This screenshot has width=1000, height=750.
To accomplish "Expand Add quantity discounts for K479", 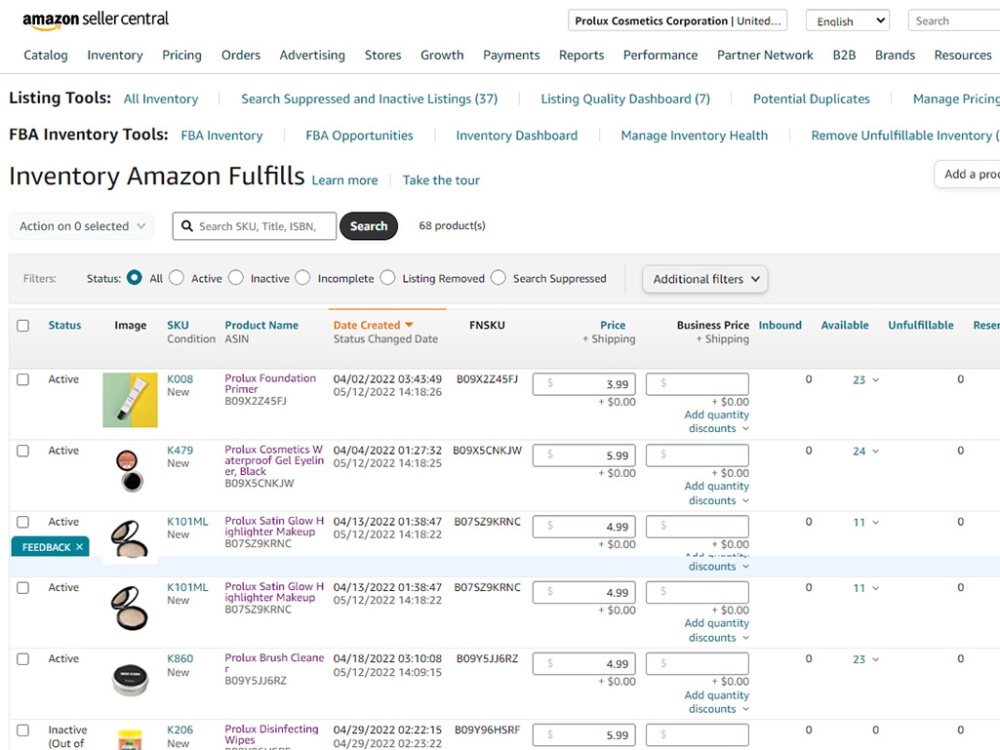I will coord(717,493).
